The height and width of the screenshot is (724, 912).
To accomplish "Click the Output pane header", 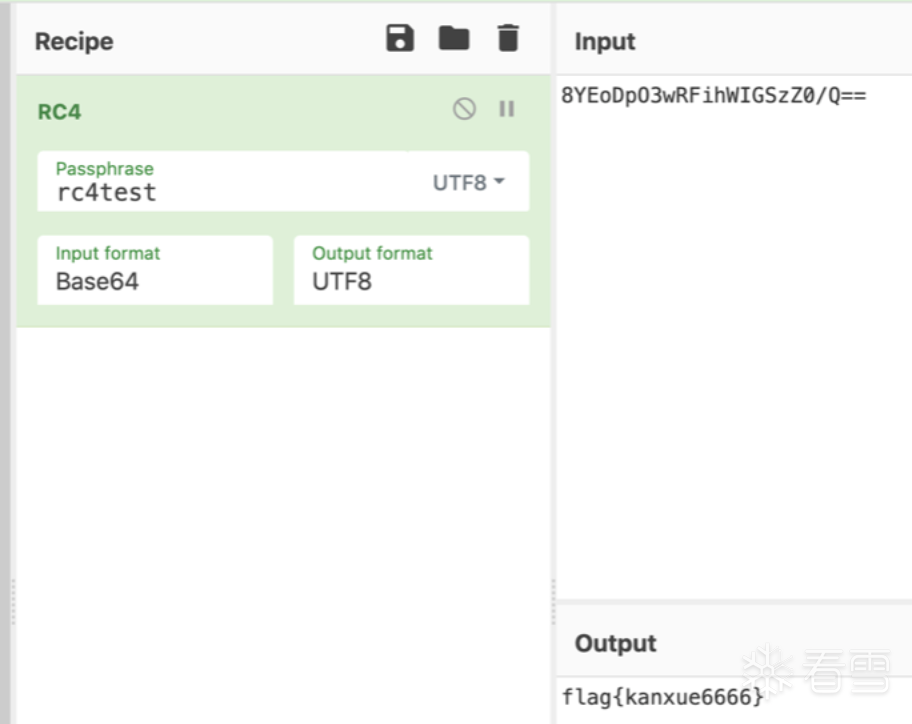I will [615, 643].
